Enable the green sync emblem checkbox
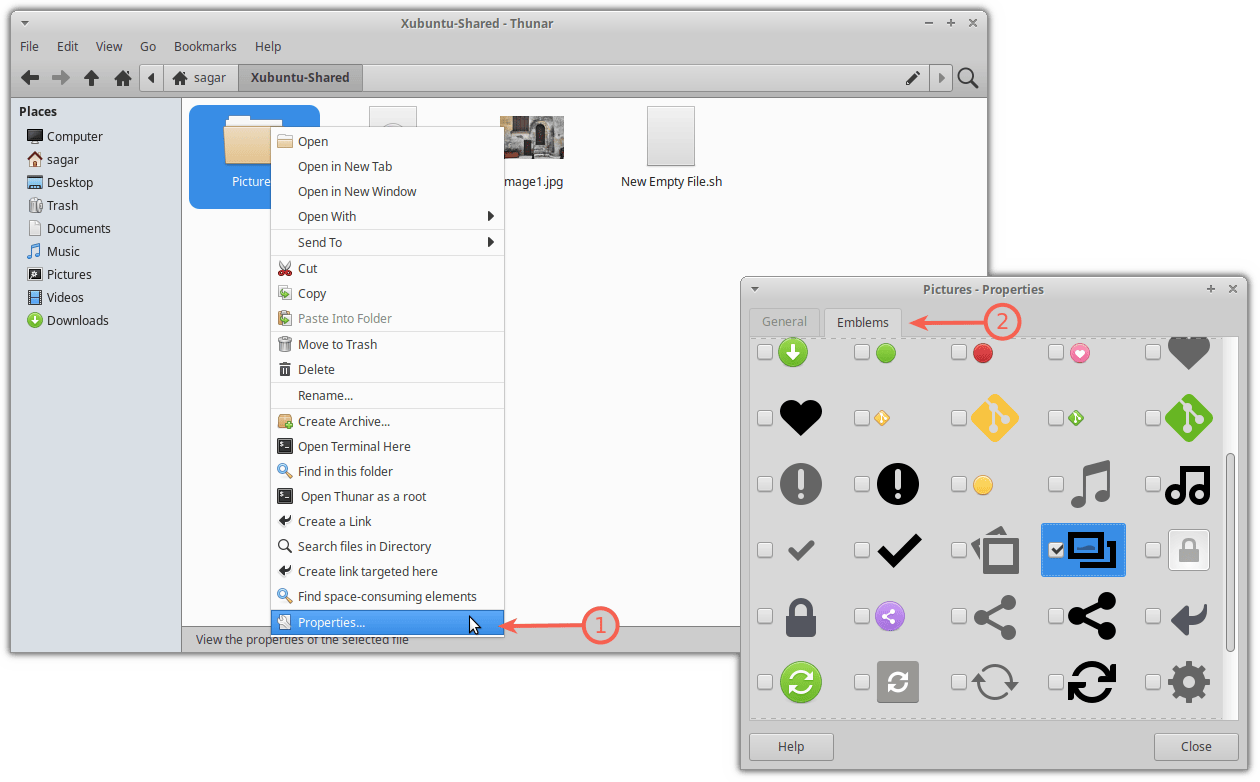Image resolution: width=1260 pixels, height=782 pixels. 765,682
